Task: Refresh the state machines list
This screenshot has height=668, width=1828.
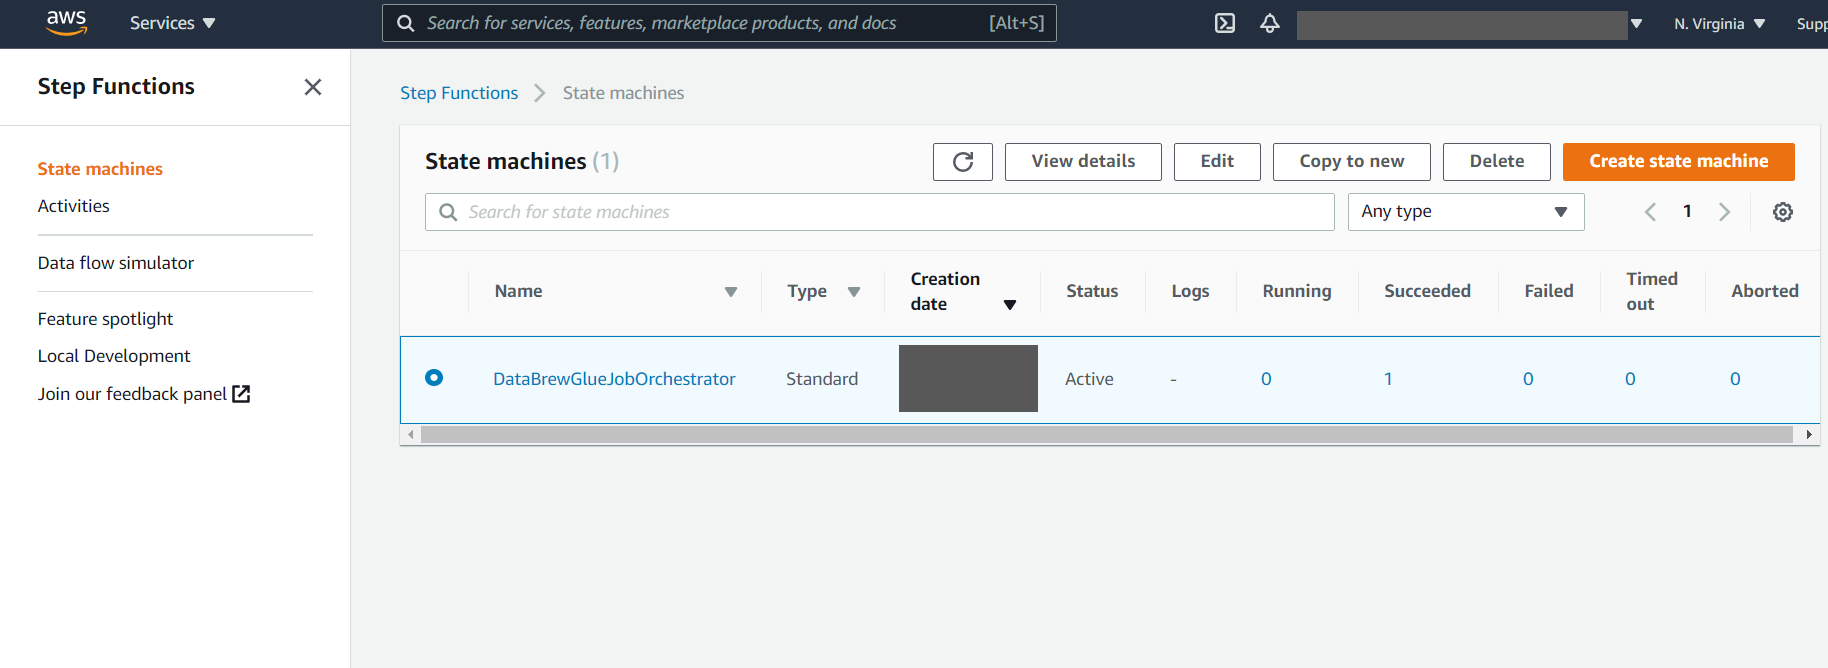Action: pyautogui.click(x=963, y=162)
